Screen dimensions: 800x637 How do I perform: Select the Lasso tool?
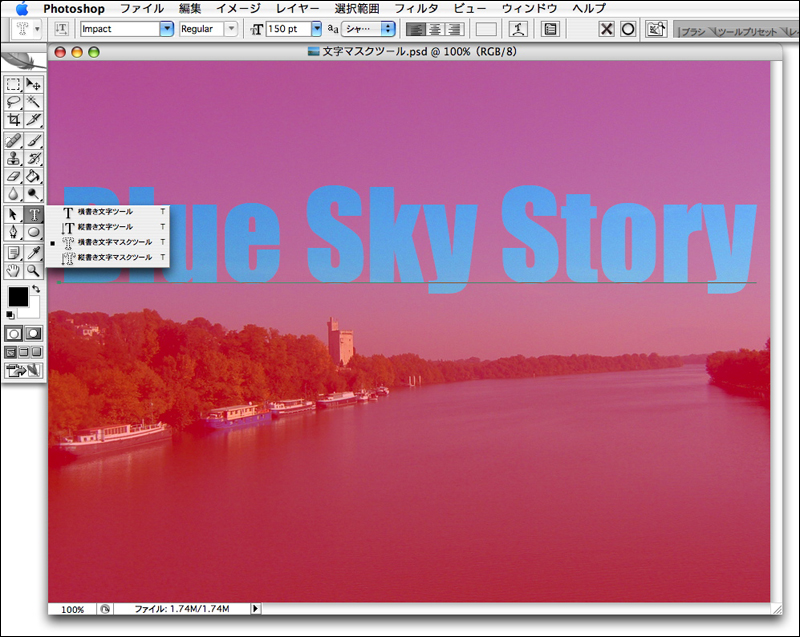(x=14, y=102)
